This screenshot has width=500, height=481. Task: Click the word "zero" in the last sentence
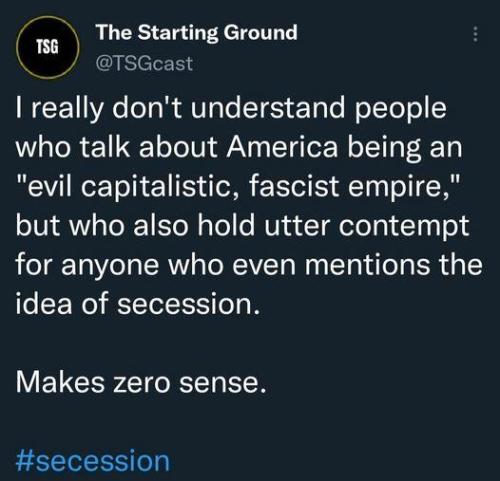coord(142,383)
